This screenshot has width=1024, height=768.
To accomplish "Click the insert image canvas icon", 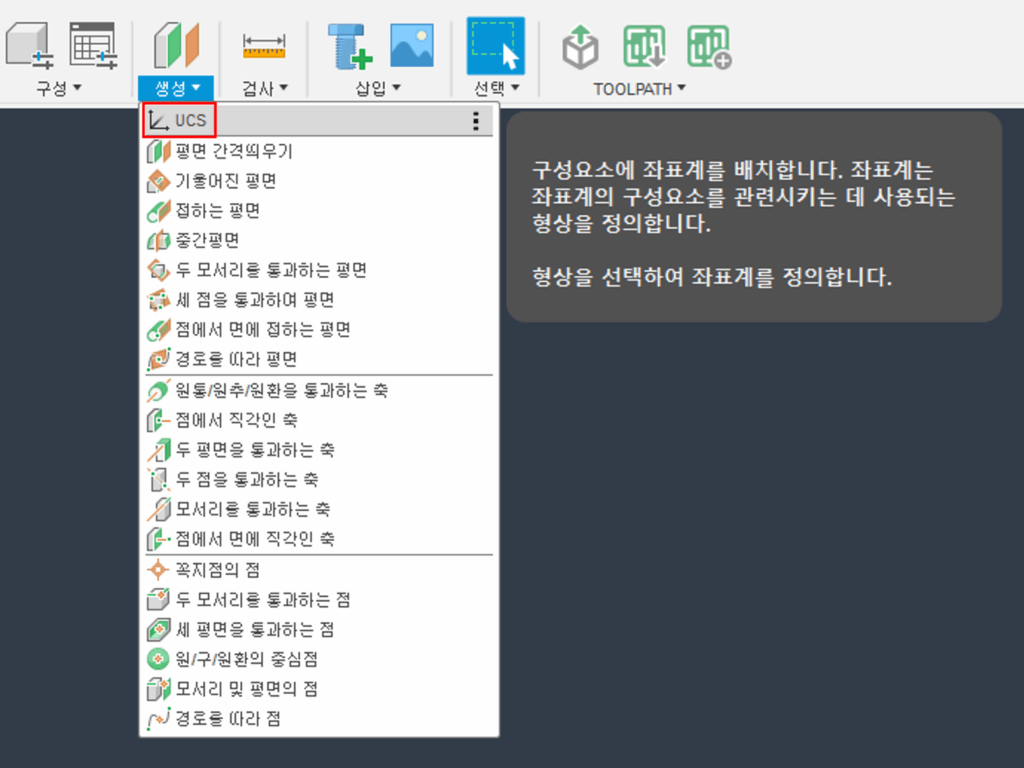I will point(411,45).
